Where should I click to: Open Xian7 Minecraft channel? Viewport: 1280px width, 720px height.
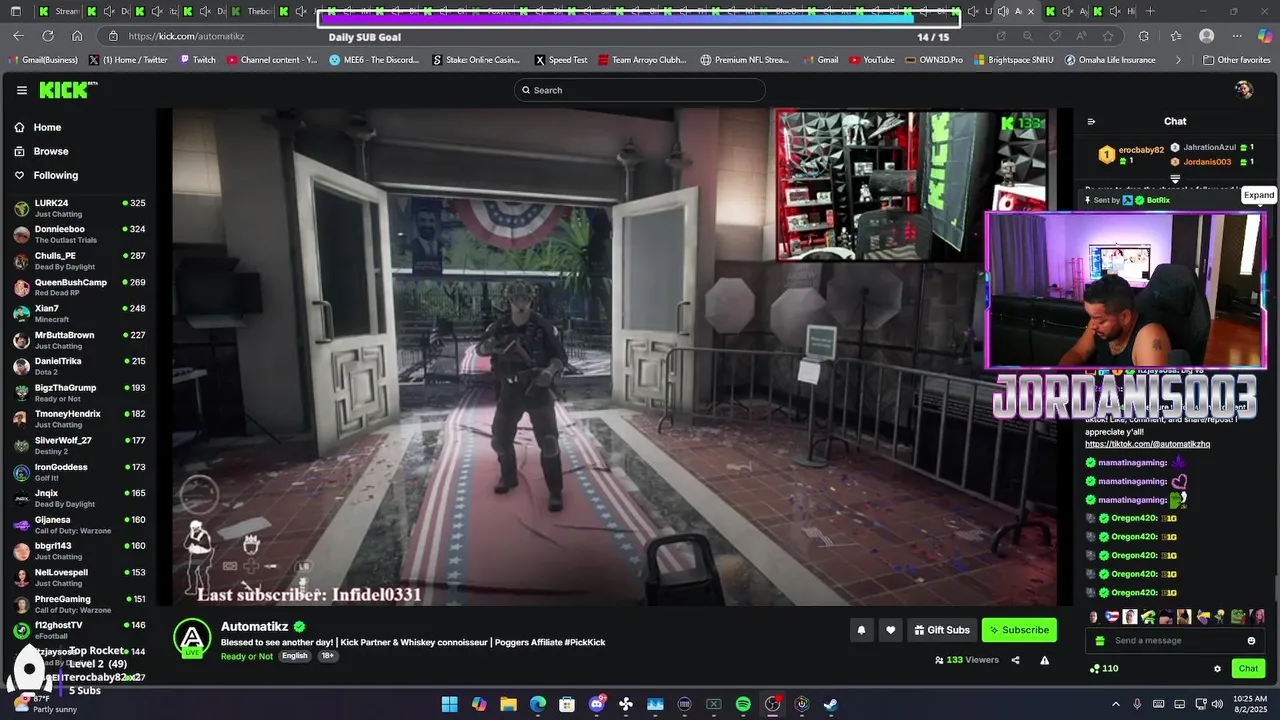(x=79, y=313)
